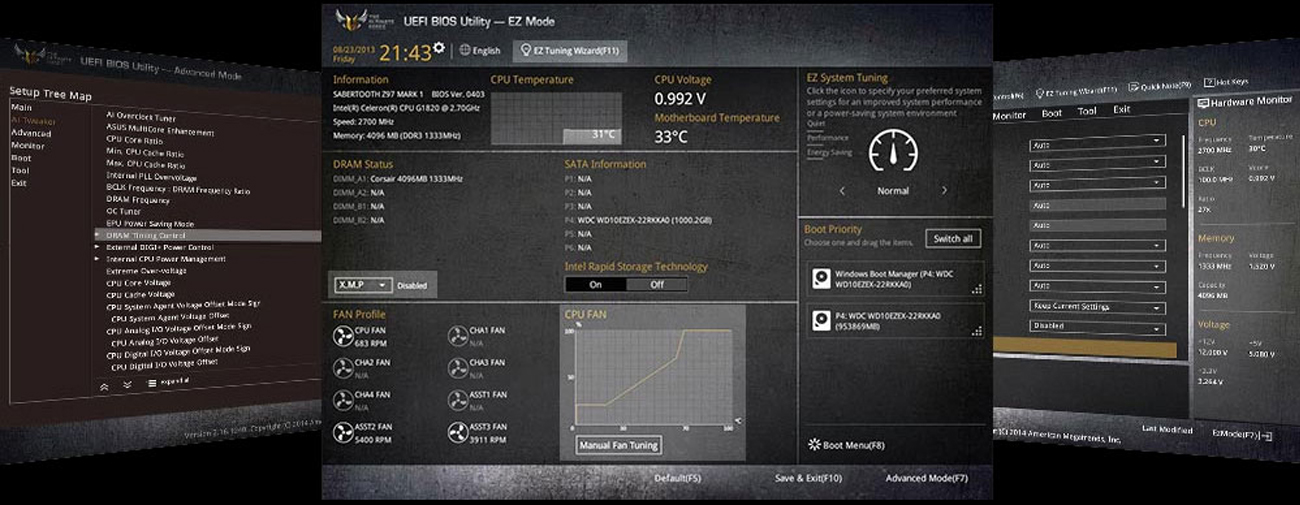Click Save & Exit(F10)
1300x505 pixels.
tap(808, 478)
